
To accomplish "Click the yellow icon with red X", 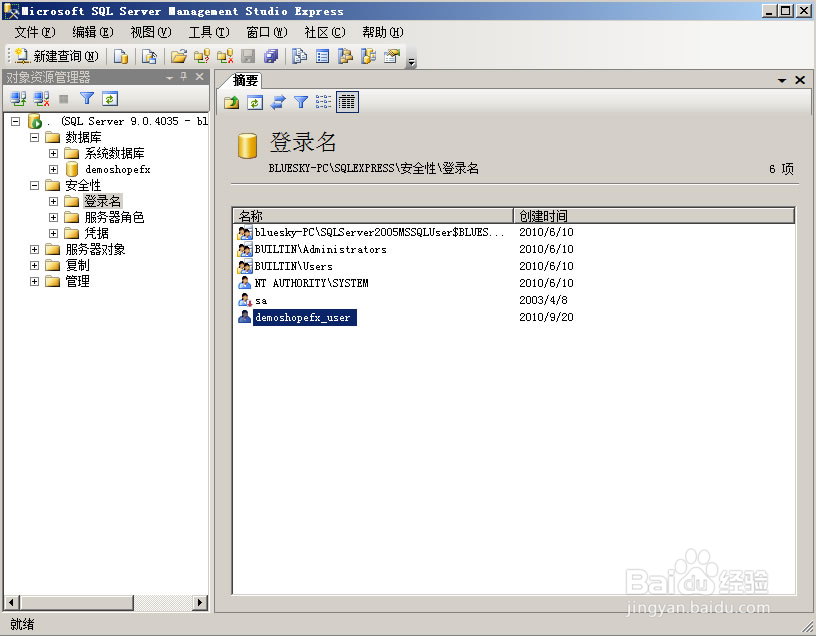I will coord(225,56).
